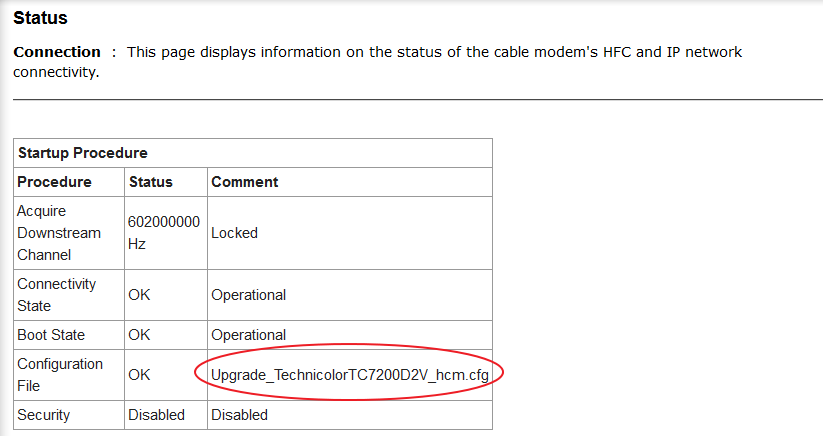Click the Upgrade_TechnicolorTC7200D2V_hcm.cfg filename
Image resolution: width=823 pixels, height=436 pixels.
pyautogui.click(x=349, y=374)
